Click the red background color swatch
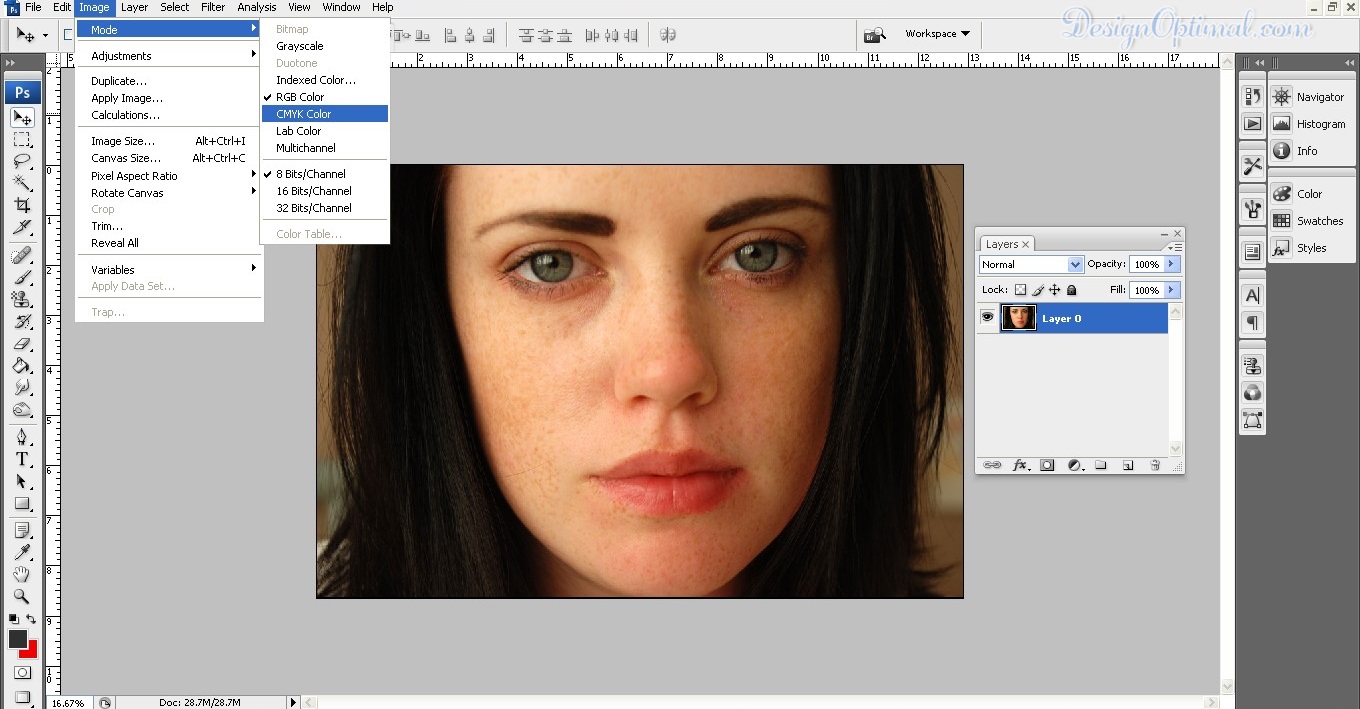This screenshot has height=709, width=1360. pos(31,651)
